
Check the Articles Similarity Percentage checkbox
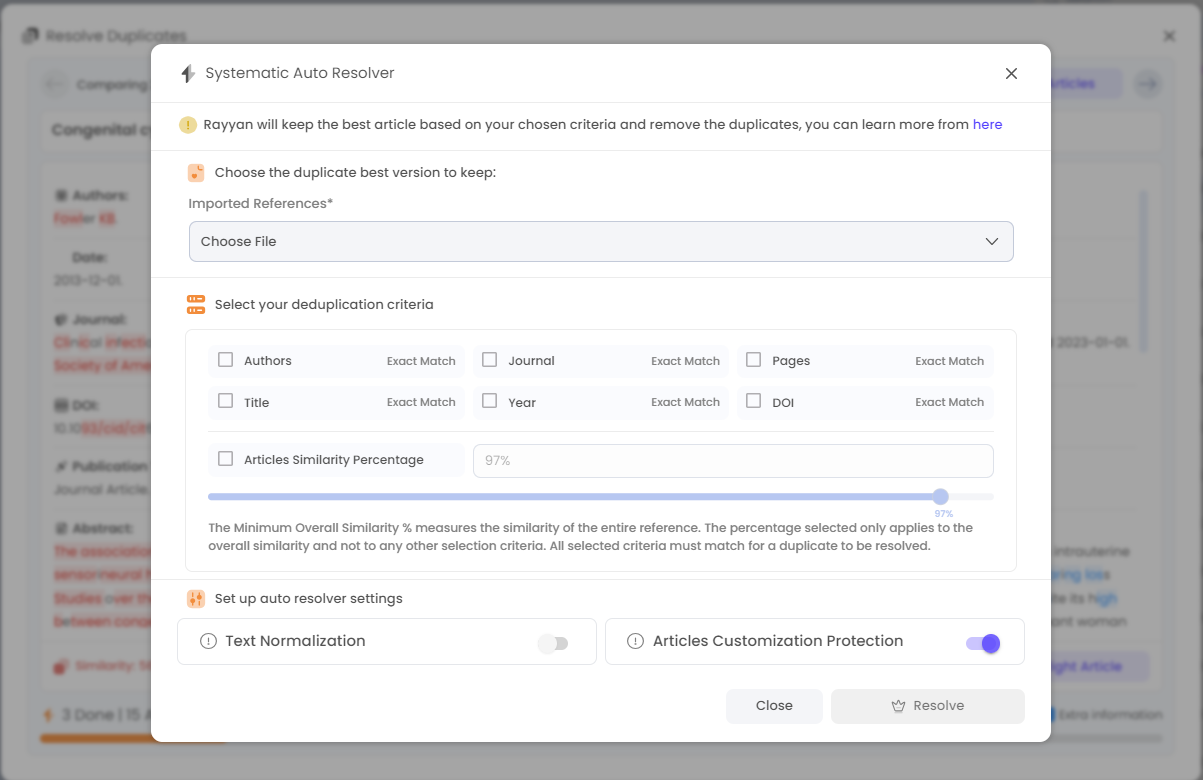point(226,459)
